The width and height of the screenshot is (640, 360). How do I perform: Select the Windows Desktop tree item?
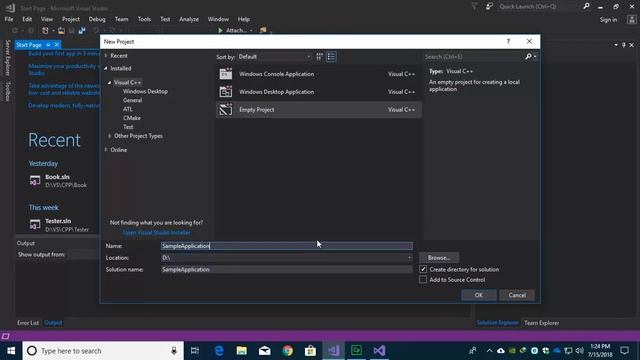point(145,91)
